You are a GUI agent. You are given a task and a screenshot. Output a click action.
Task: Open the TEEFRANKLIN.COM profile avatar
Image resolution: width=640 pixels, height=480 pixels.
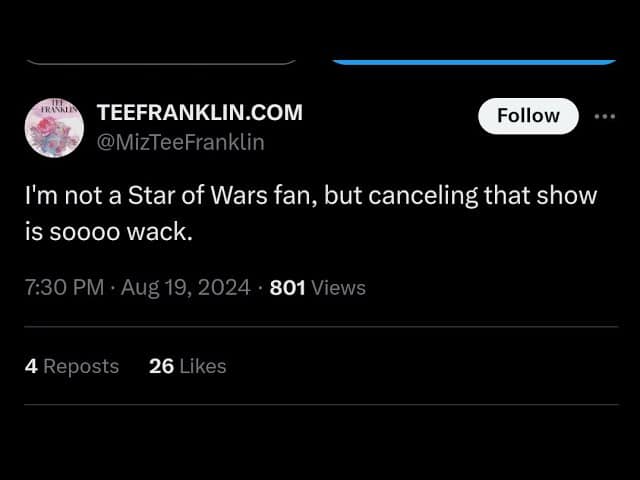pos(52,127)
